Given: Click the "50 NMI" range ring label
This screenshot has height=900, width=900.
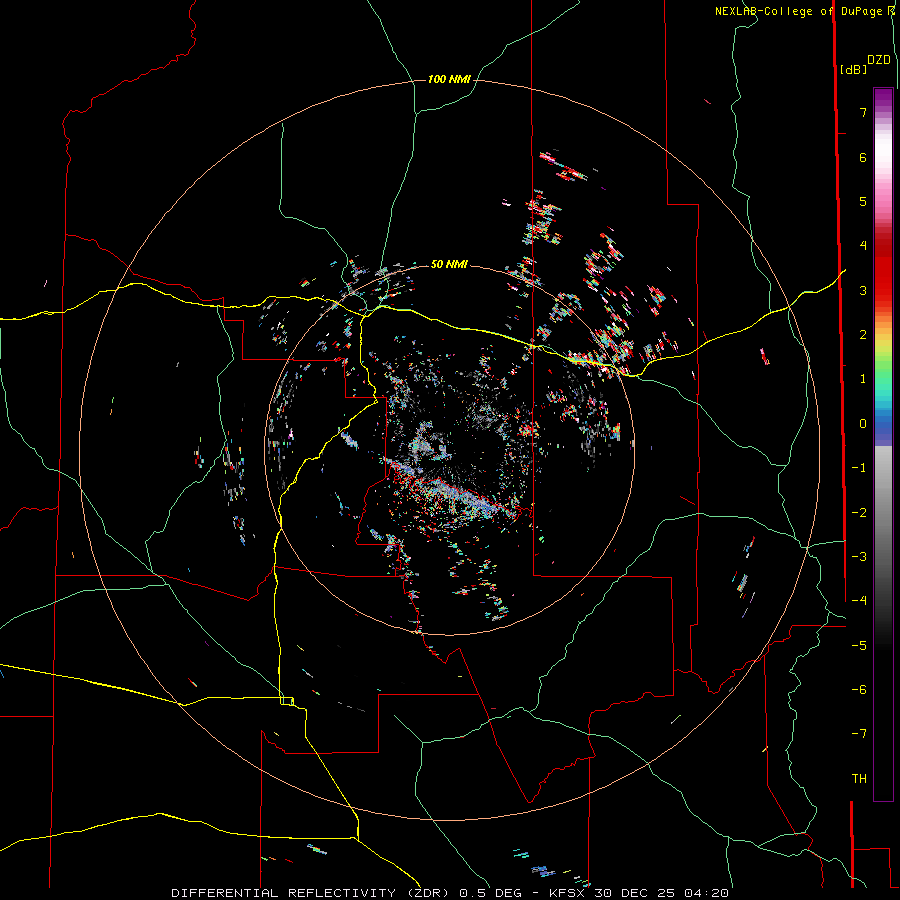Looking at the screenshot, I should tap(449, 264).
